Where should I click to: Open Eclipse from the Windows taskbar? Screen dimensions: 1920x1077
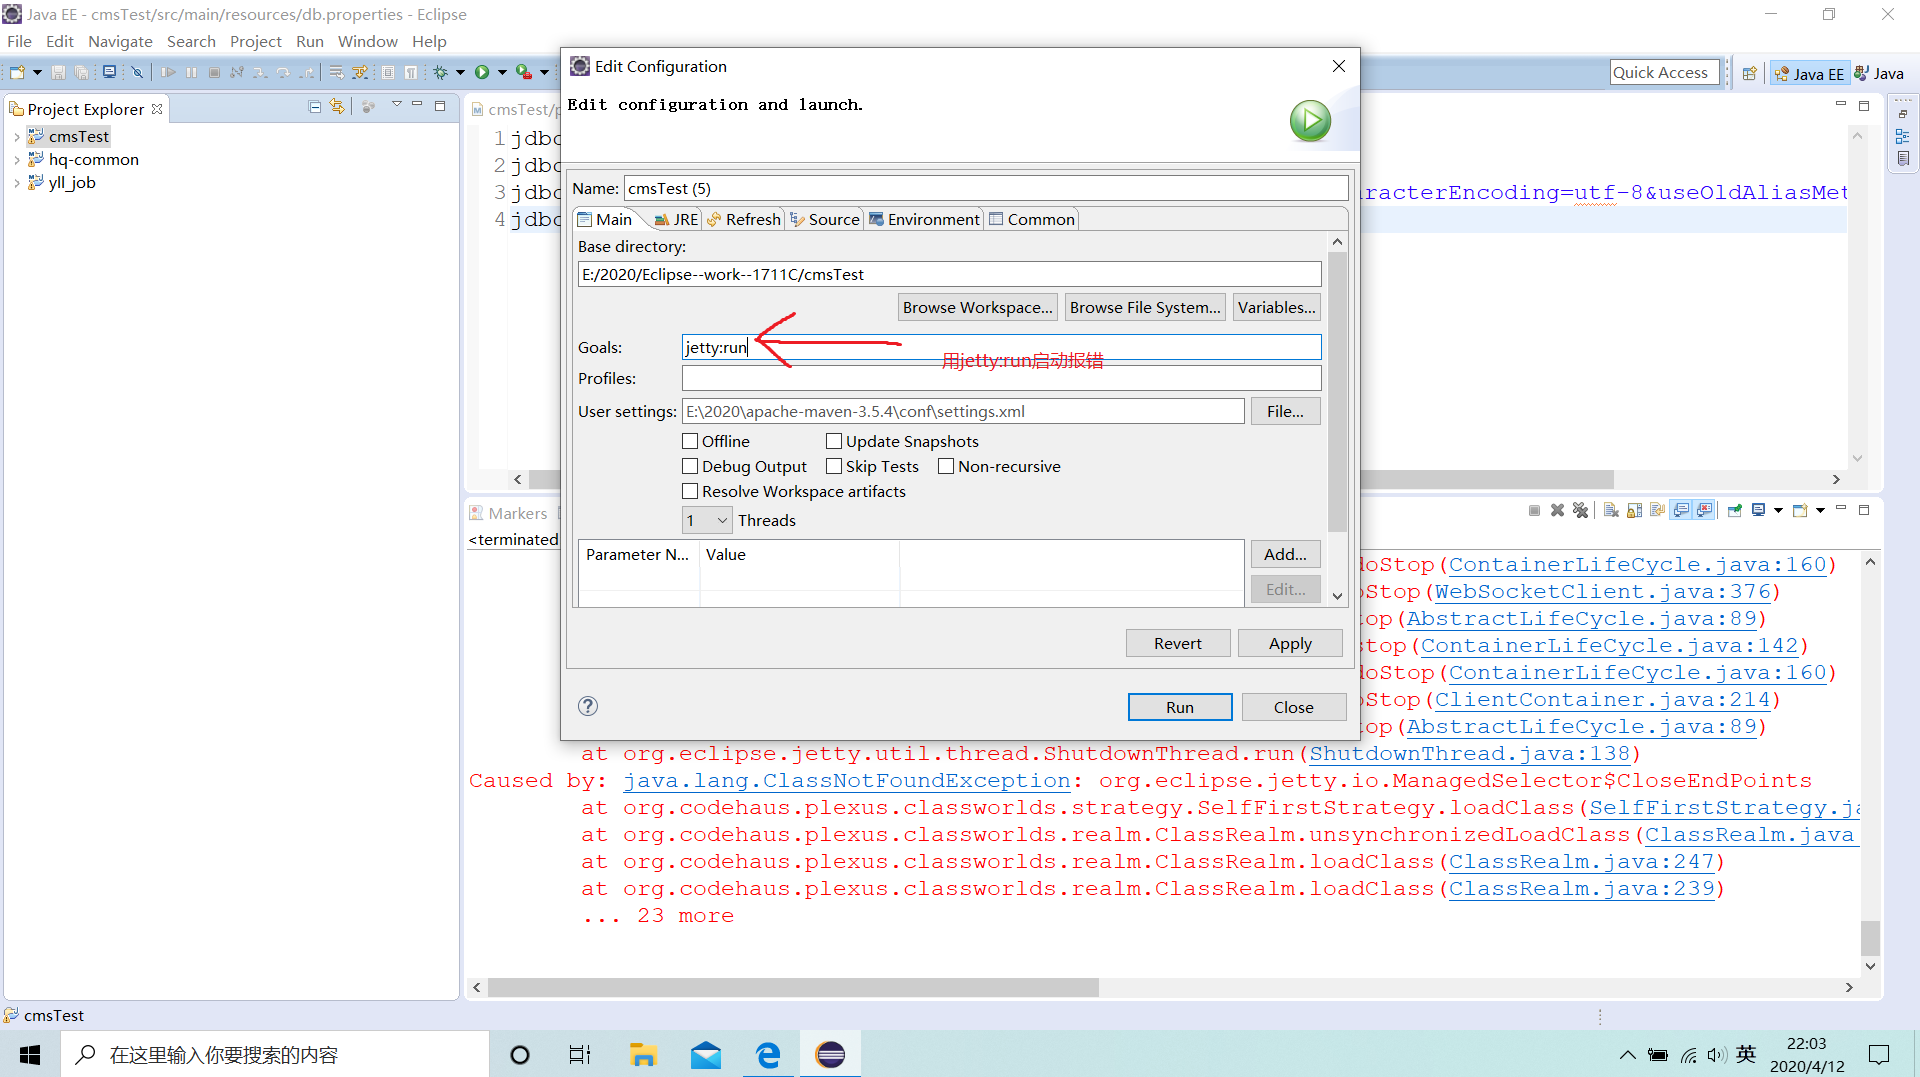tap(830, 1054)
